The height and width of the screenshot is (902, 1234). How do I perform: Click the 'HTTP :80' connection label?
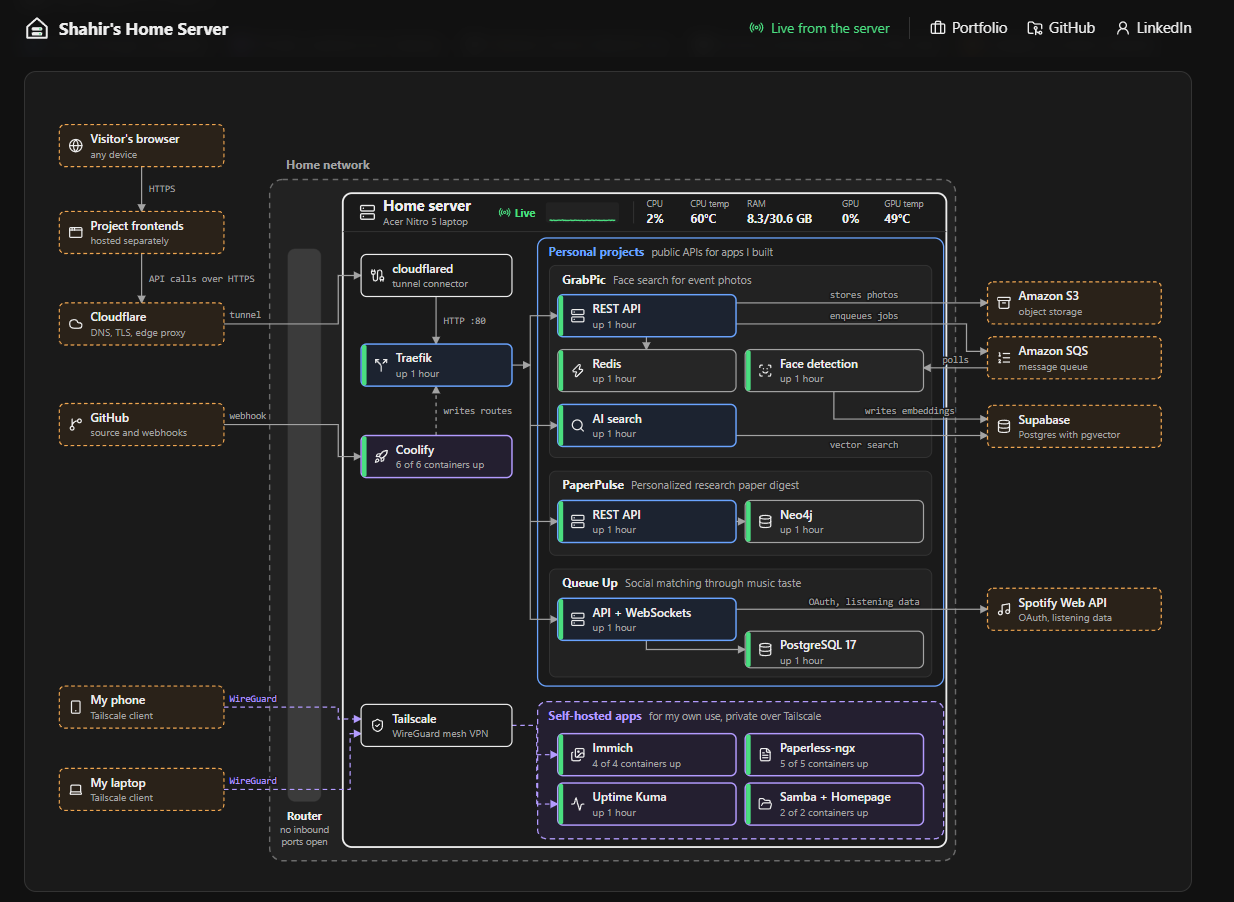[x=464, y=321]
